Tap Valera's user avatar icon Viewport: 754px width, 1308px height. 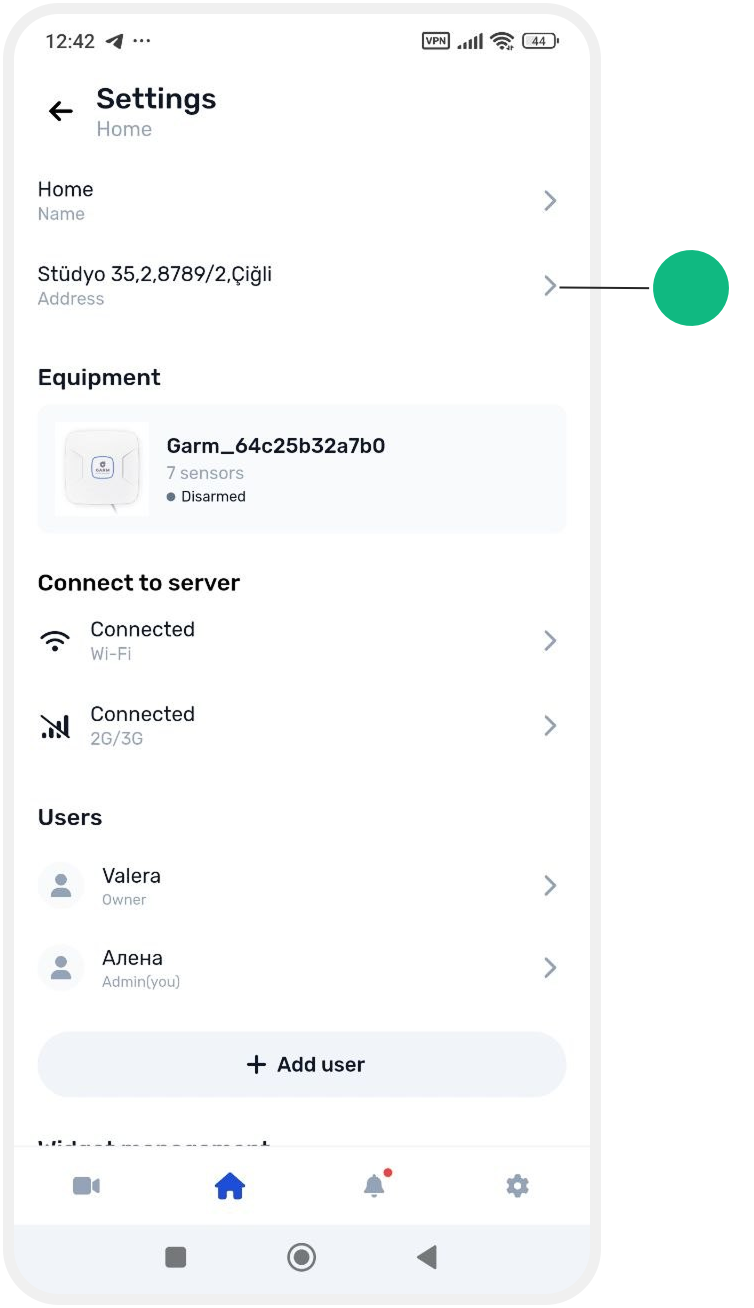coord(61,885)
